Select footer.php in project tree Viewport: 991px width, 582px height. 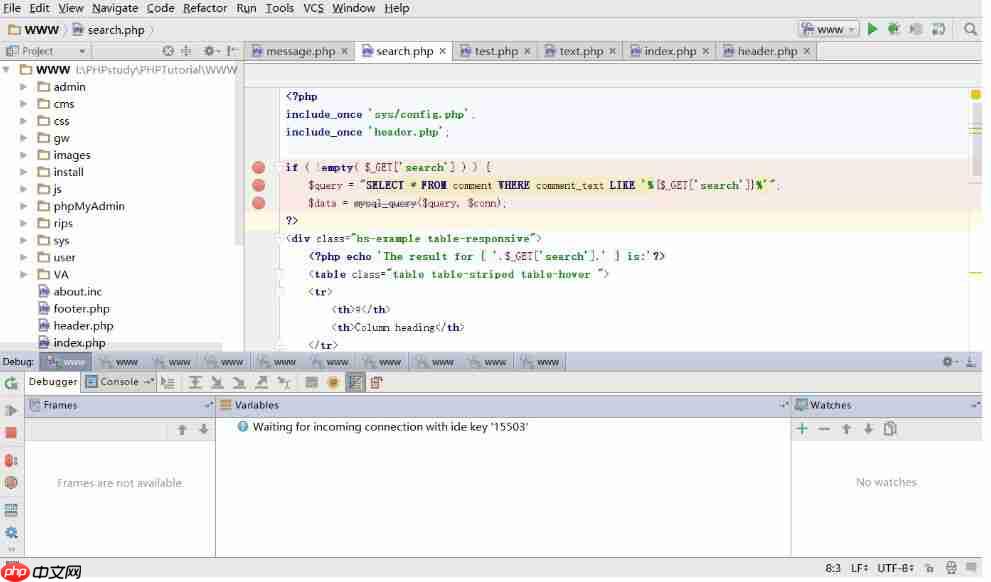(81, 308)
